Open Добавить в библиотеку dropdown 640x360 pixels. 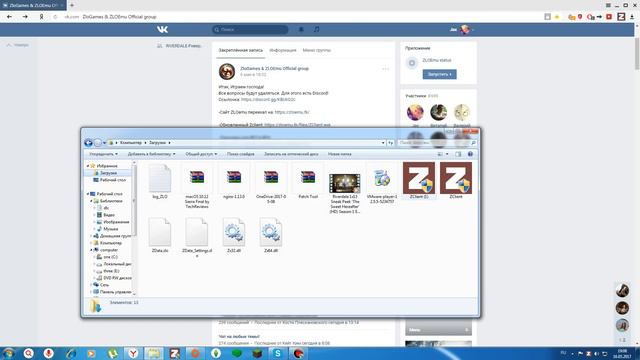tap(151, 154)
